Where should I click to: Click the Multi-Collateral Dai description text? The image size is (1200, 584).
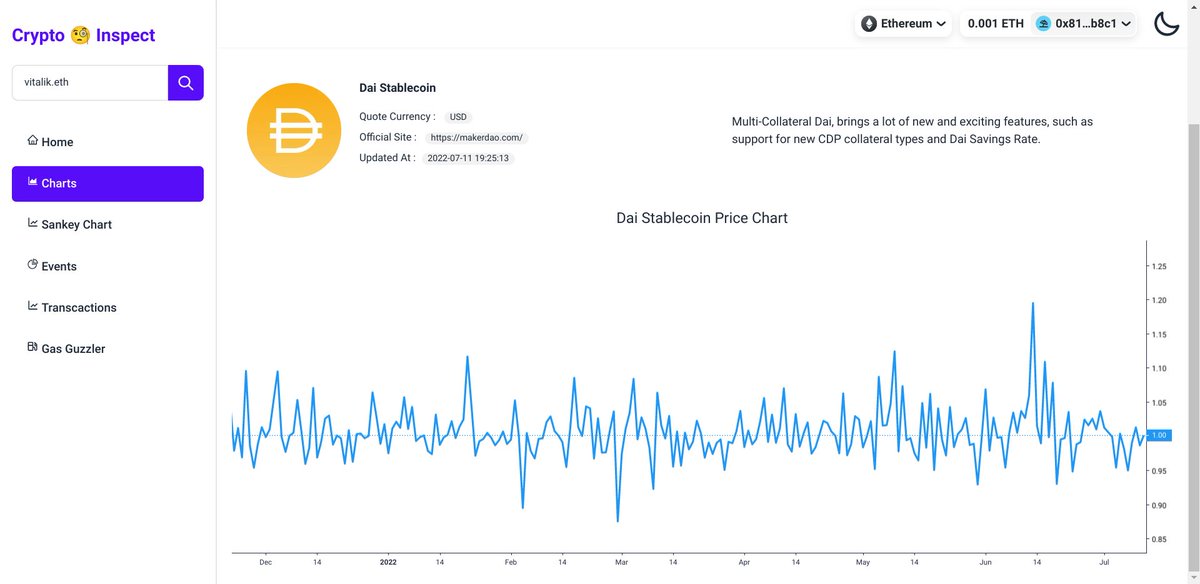click(912, 130)
